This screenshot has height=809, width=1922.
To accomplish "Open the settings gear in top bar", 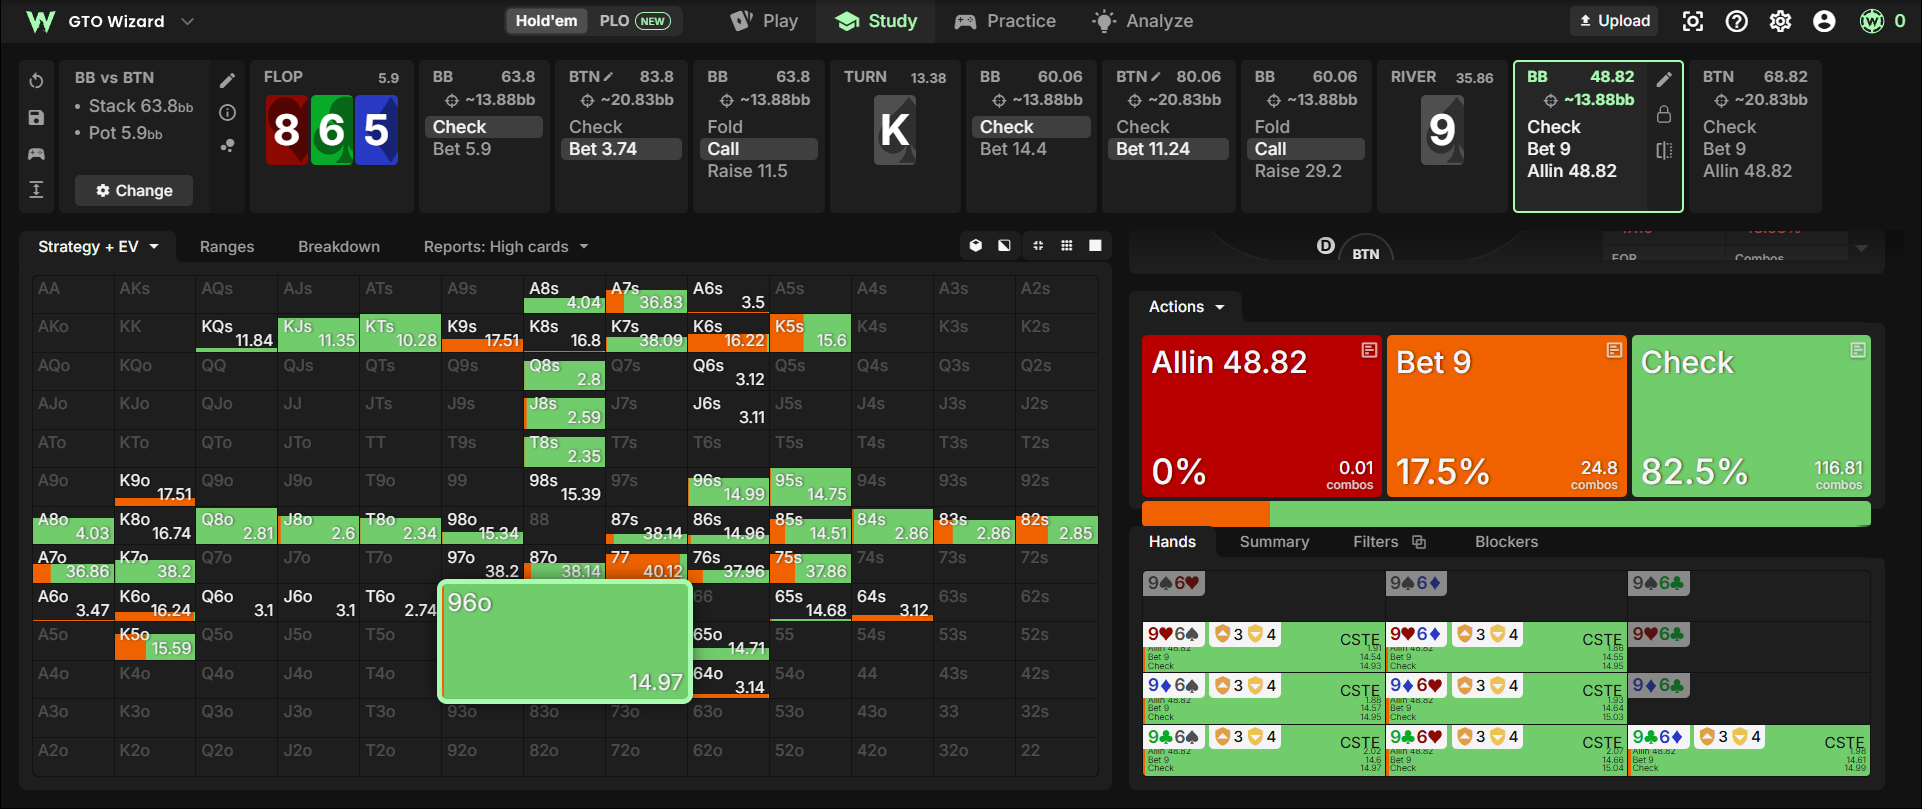I will [x=1781, y=21].
